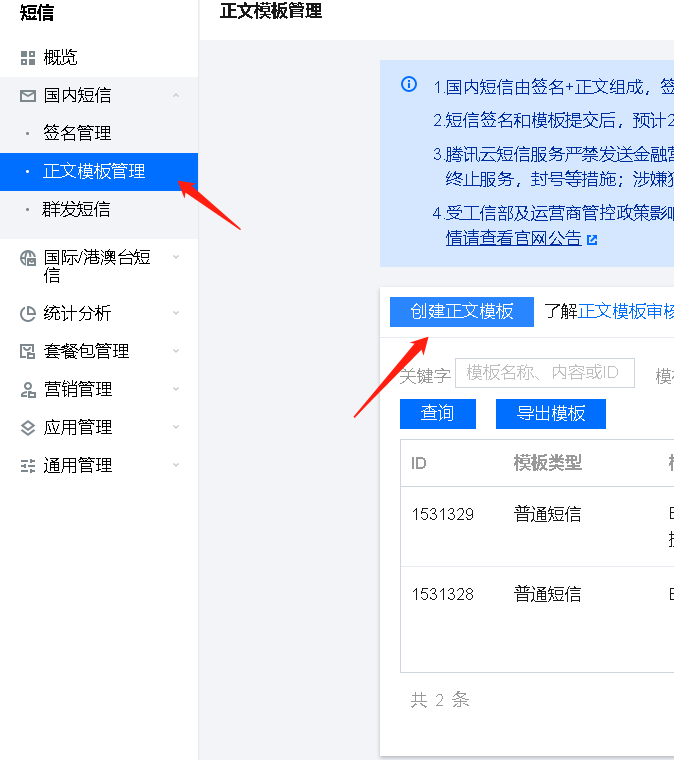Click the layers icon for 应用管理
Viewport: 674px width, 760px height.
coord(28,428)
